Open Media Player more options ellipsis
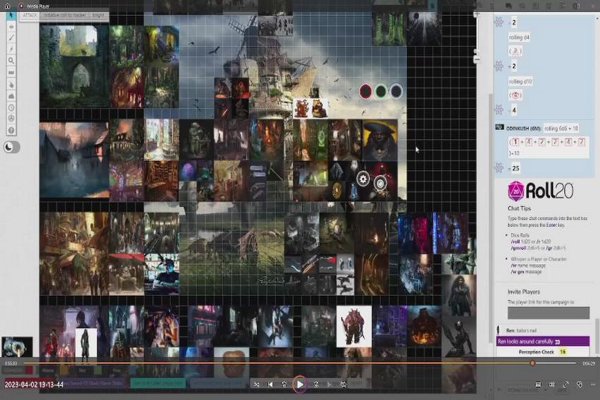The height and width of the screenshot is (400, 600). click(593, 384)
